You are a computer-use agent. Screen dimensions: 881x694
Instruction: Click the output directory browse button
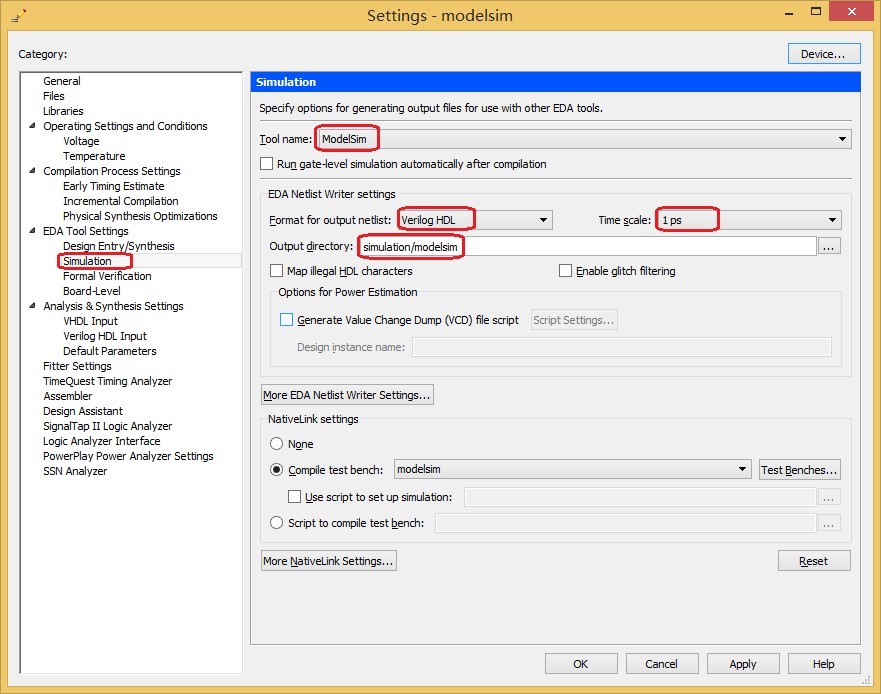tap(829, 246)
